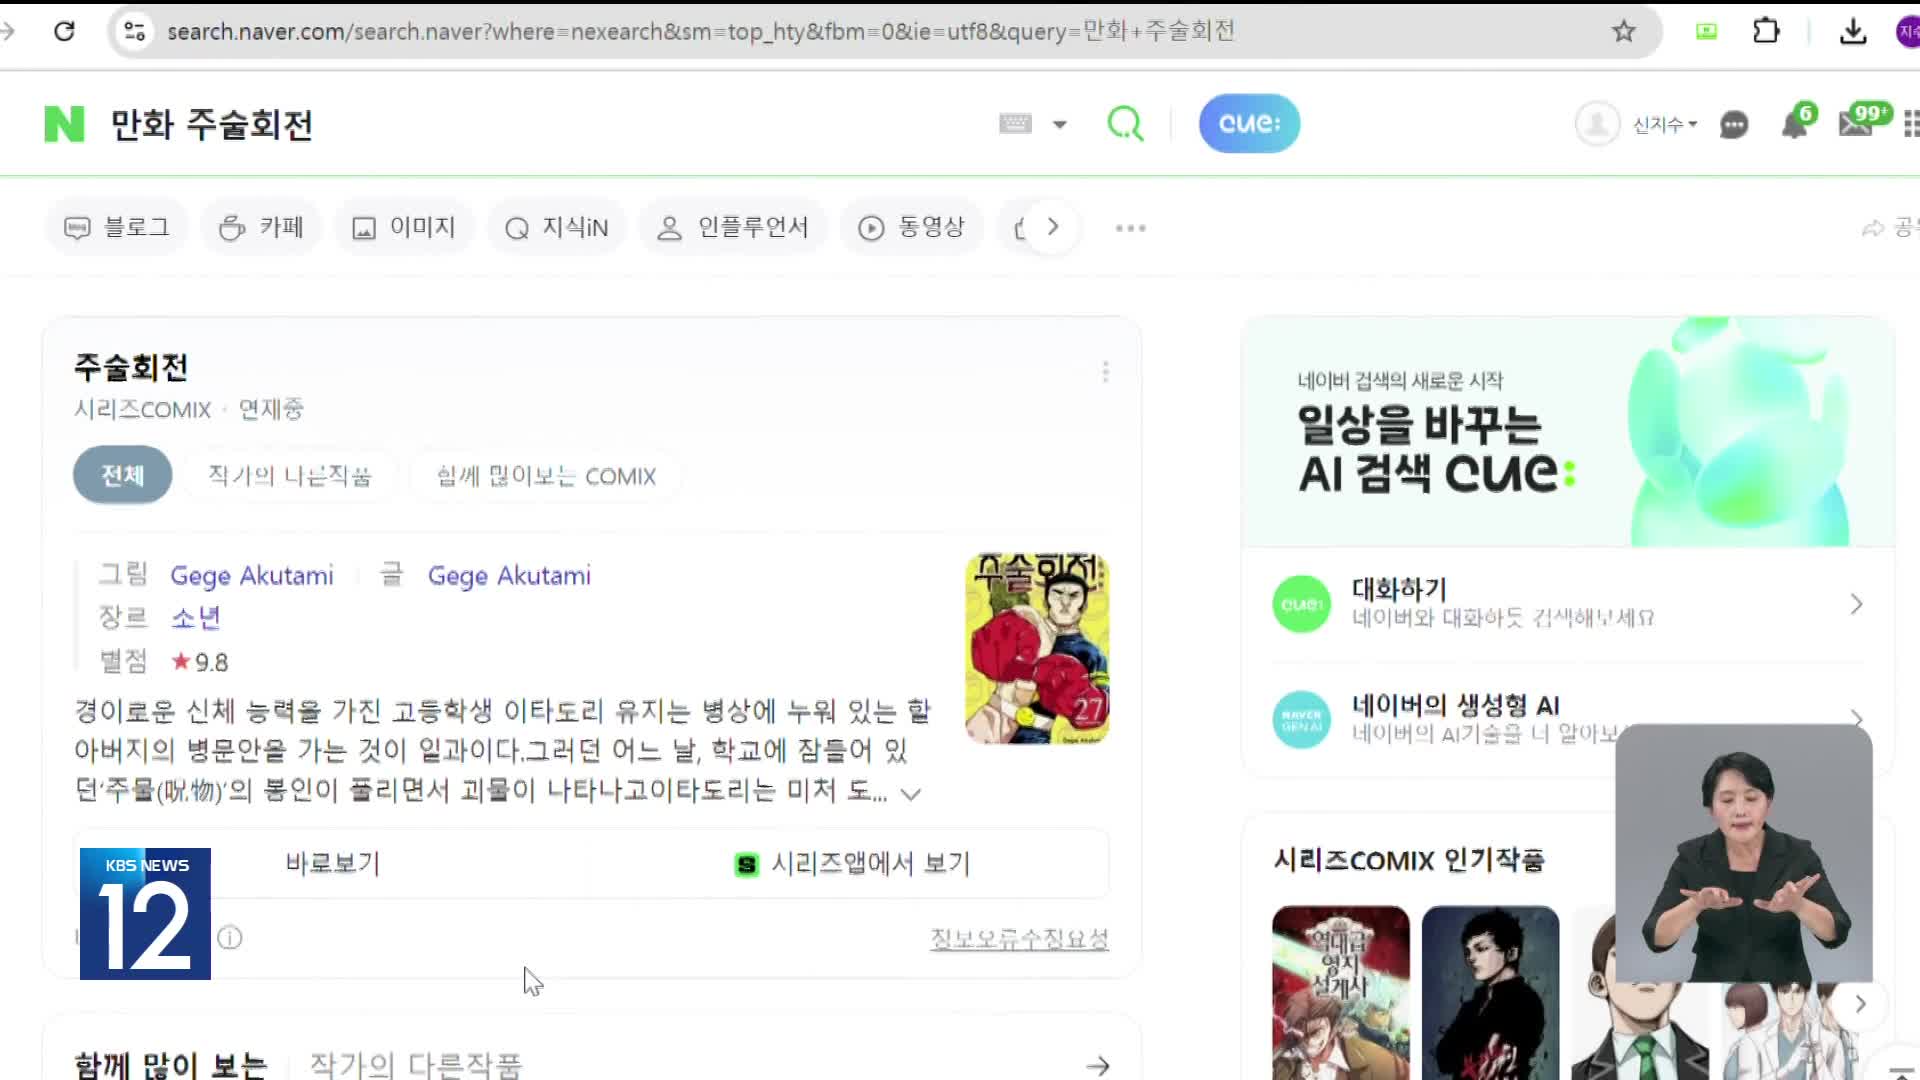Click the green extension icon in toolbar
Viewport: 1920px width, 1080px height.
pos(1706,31)
